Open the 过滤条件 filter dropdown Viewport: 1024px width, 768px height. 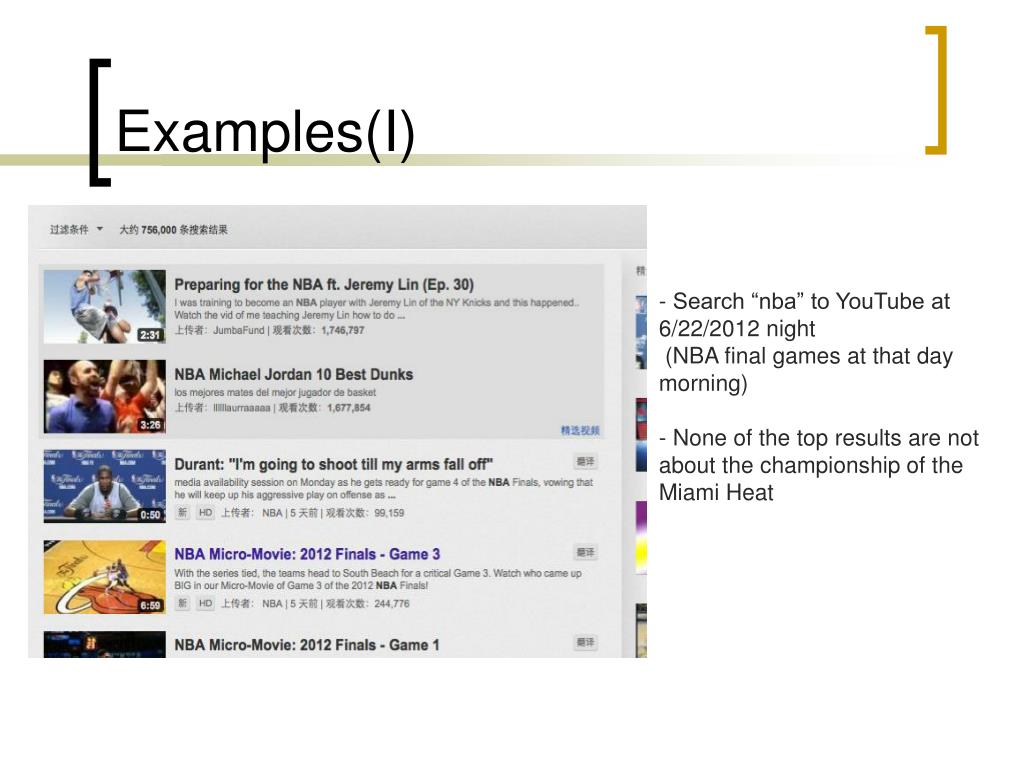(x=76, y=229)
